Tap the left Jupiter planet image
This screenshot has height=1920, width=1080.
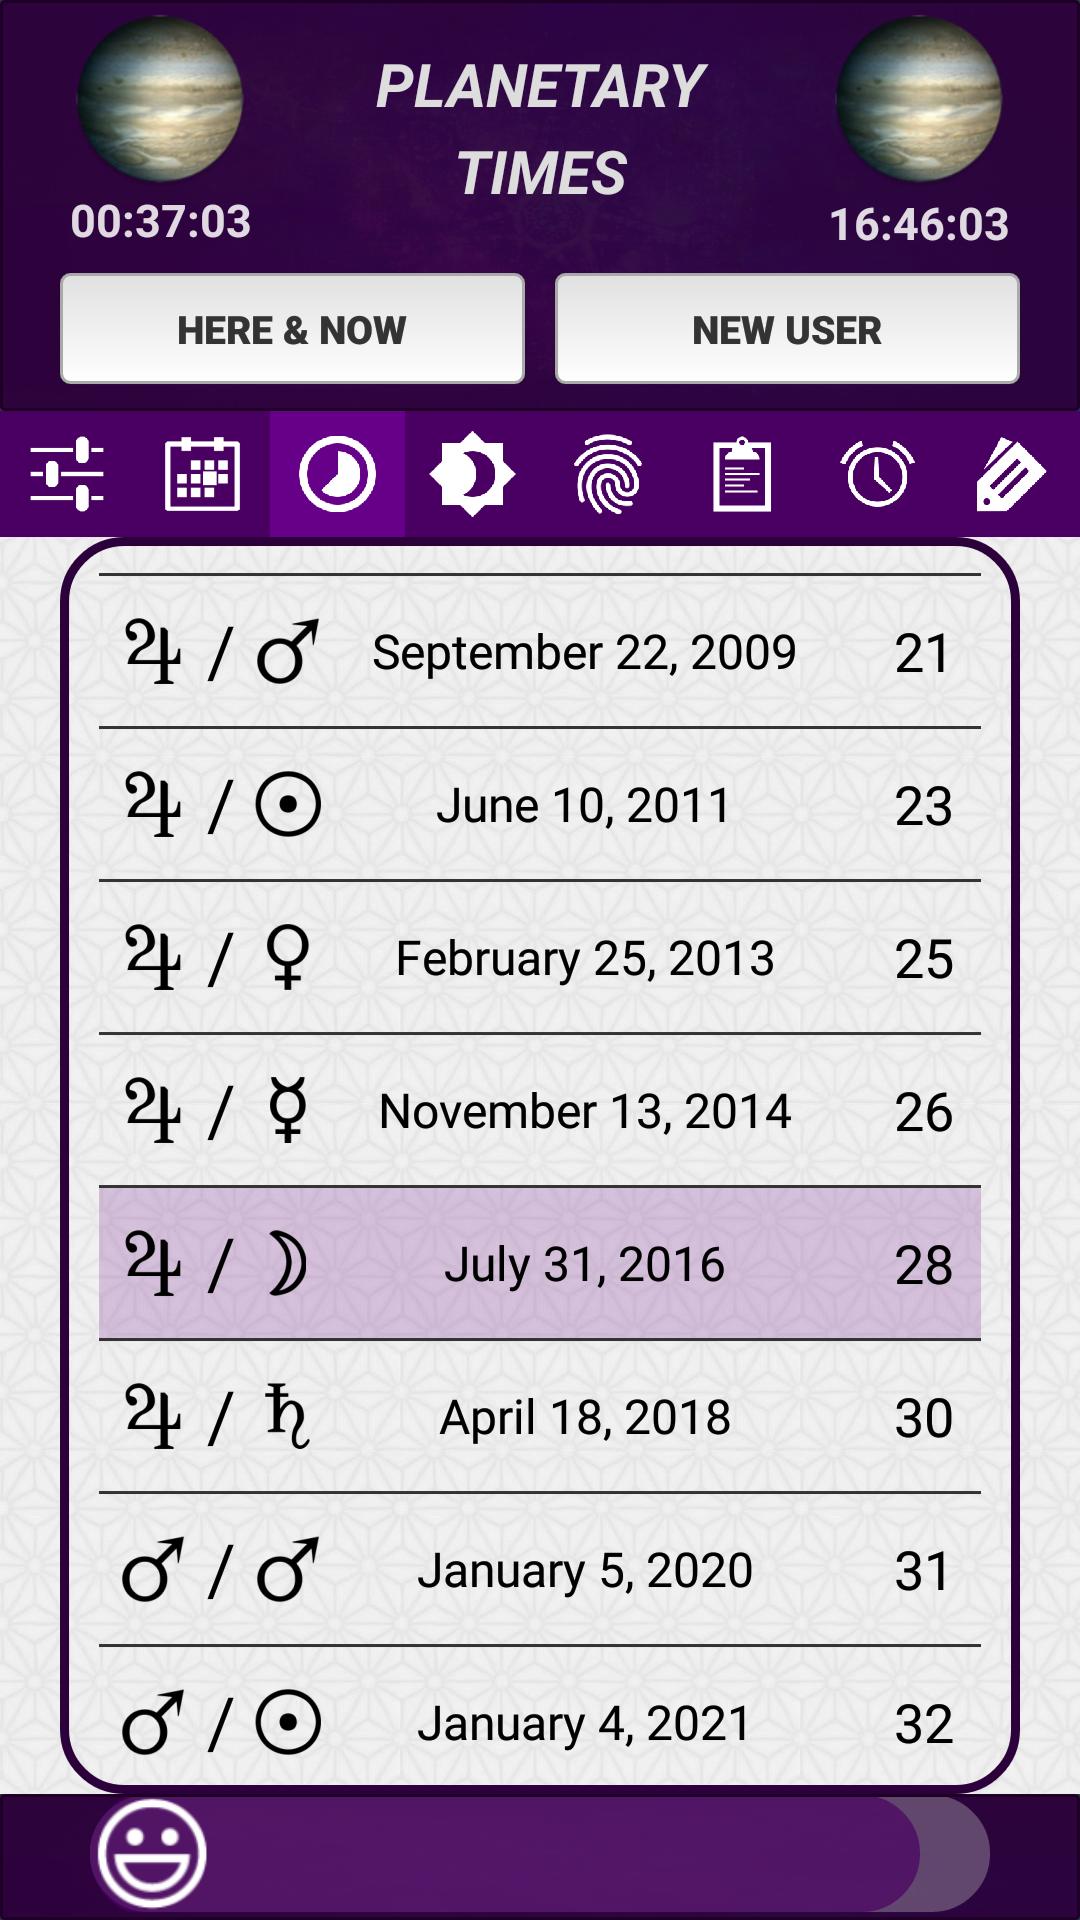pos(160,100)
